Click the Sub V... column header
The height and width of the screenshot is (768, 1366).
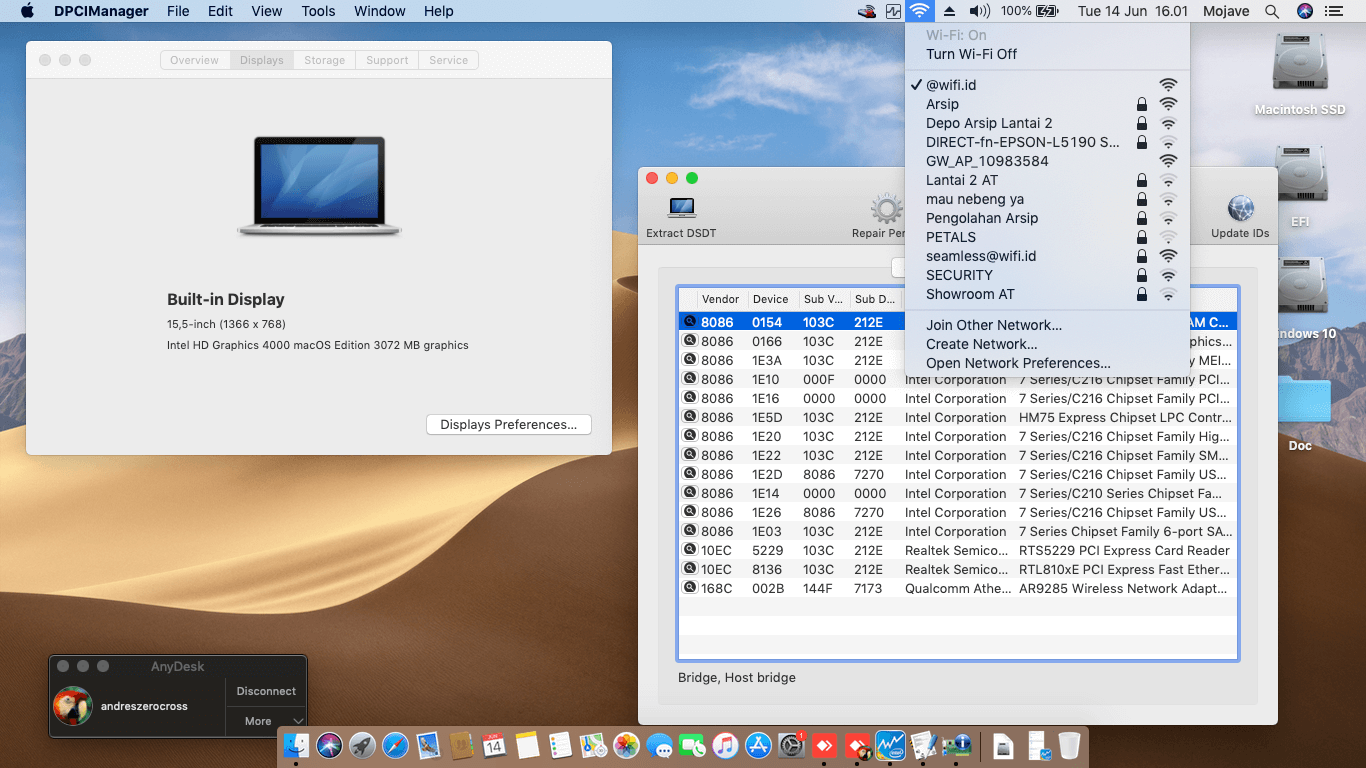point(825,299)
